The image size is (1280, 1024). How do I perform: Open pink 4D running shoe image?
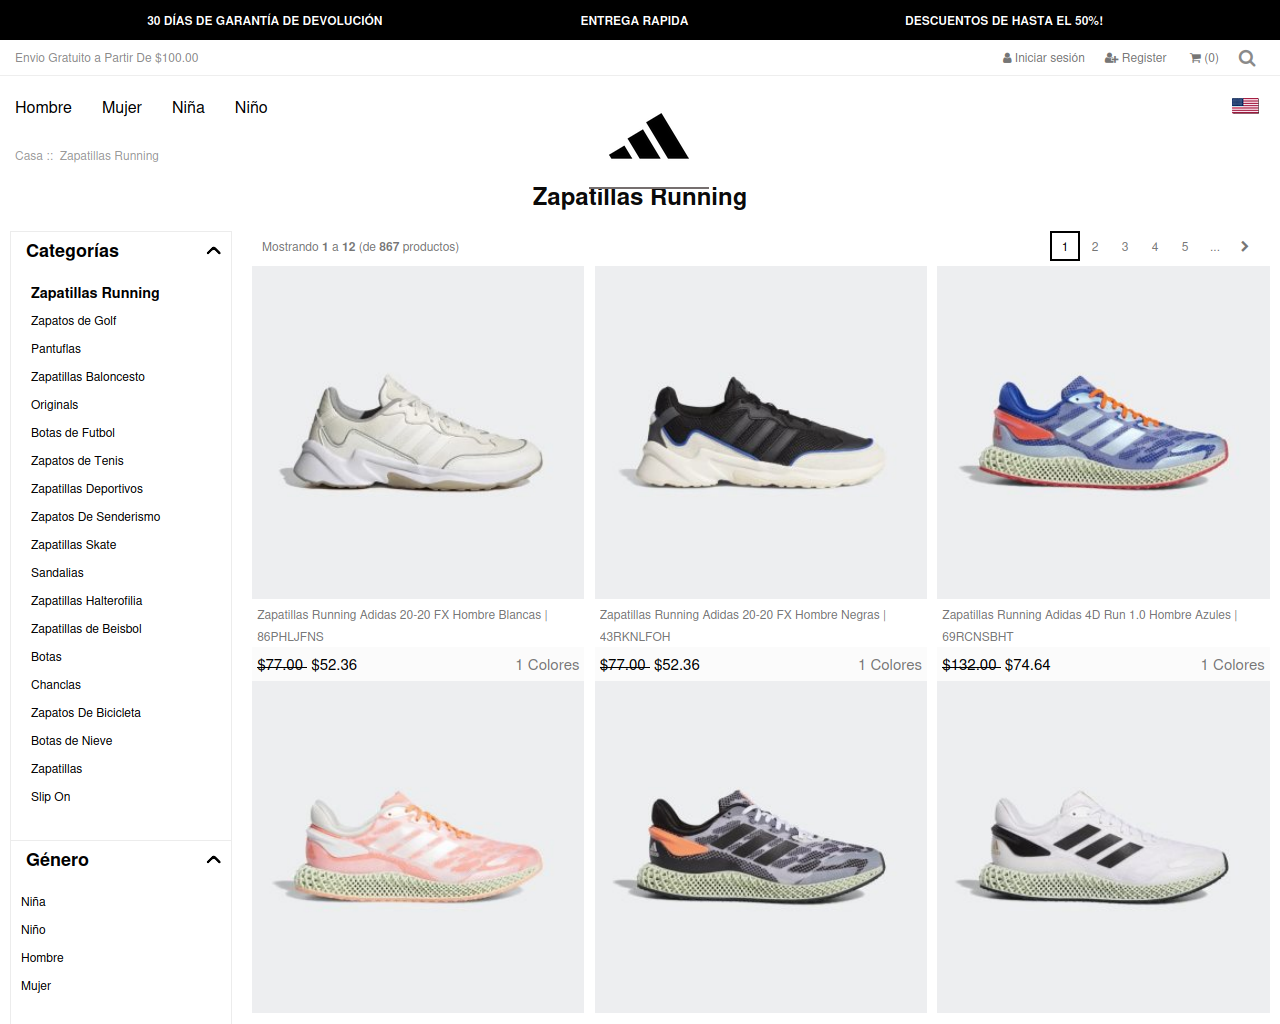[x=418, y=847]
